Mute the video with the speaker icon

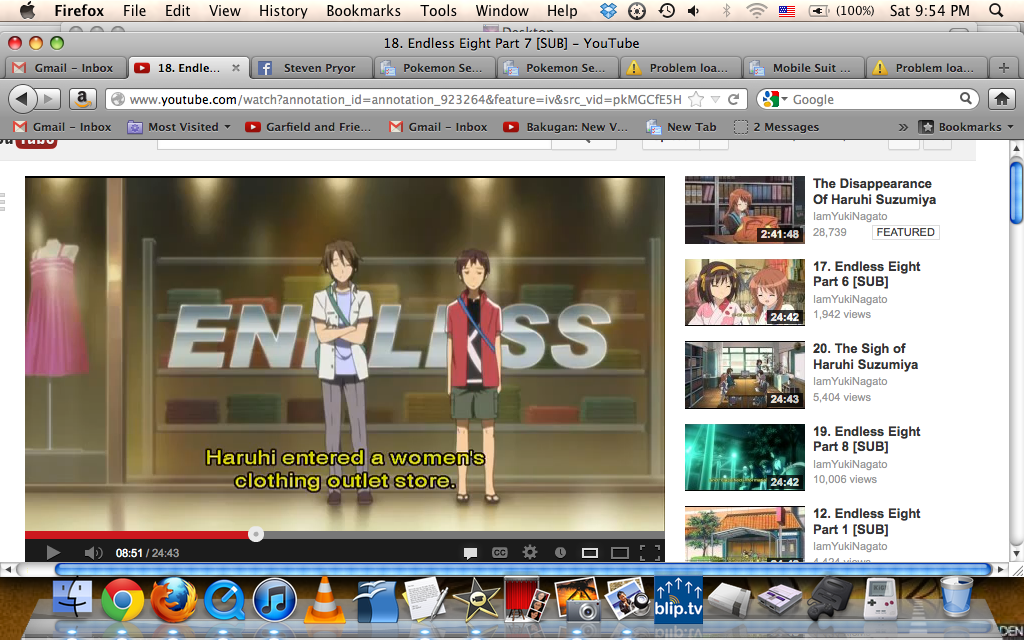click(x=93, y=552)
